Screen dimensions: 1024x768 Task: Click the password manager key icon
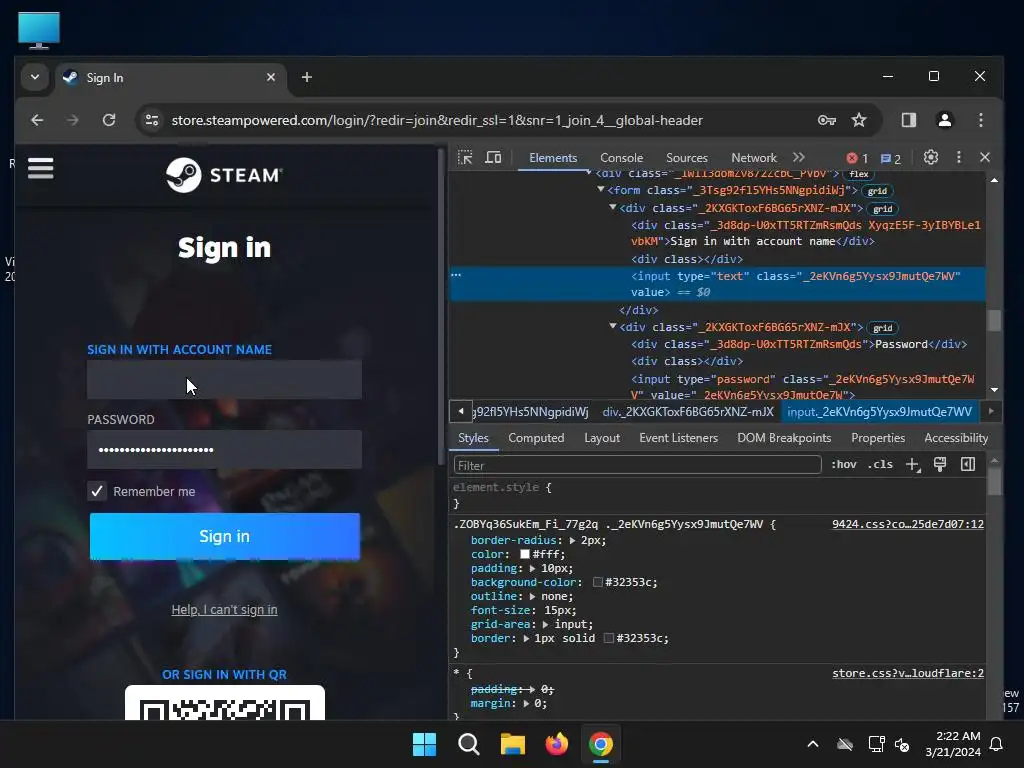(x=827, y=120)
